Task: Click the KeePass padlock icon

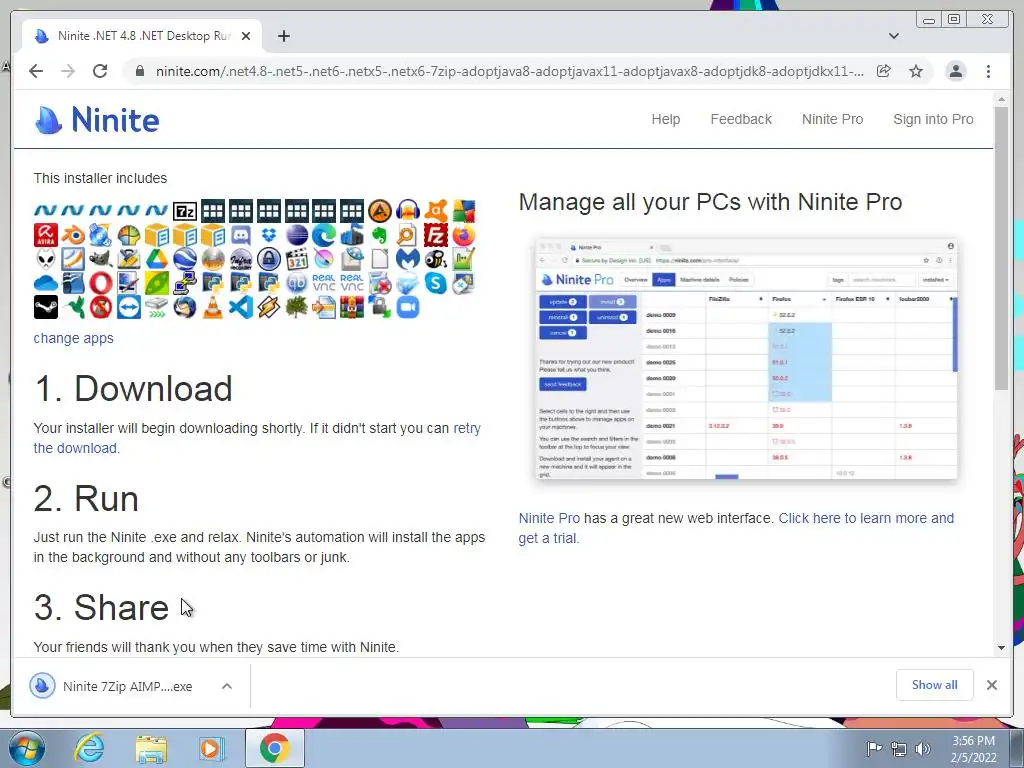Action: pyautogui.click(x=268, y=259)
